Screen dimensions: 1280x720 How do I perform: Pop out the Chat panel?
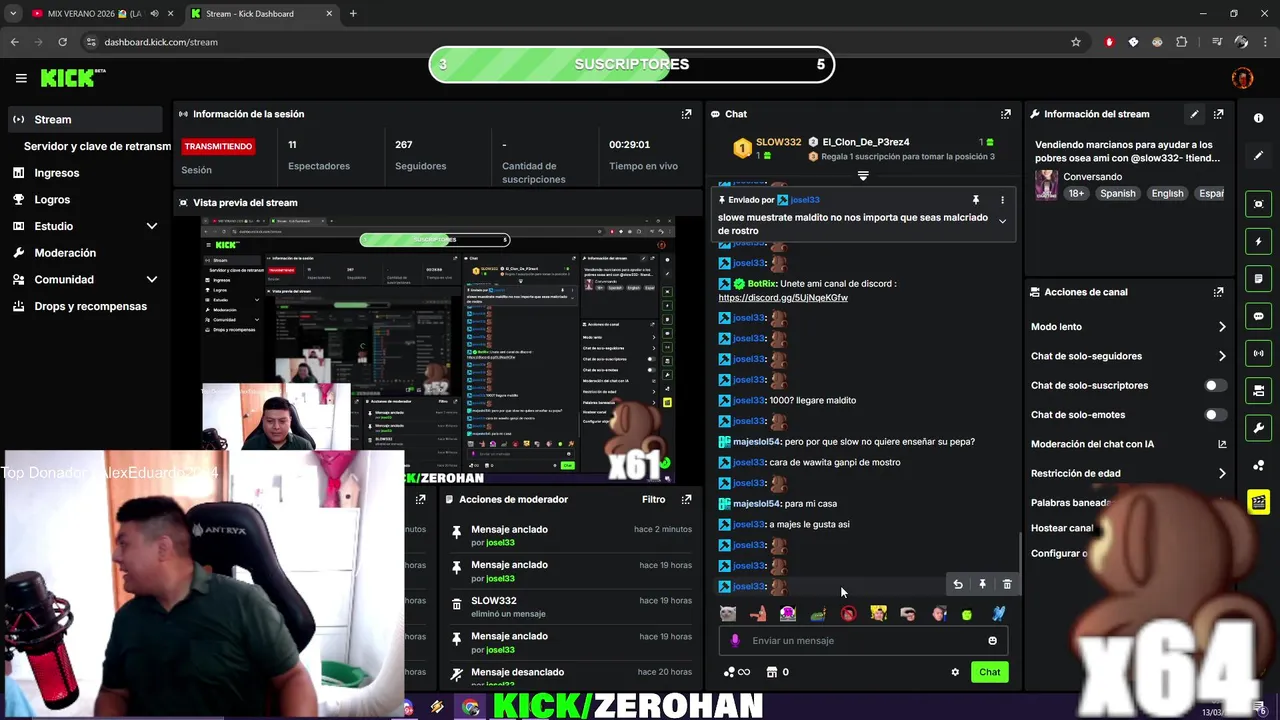pyautogui.click(x=1006, y=114)
